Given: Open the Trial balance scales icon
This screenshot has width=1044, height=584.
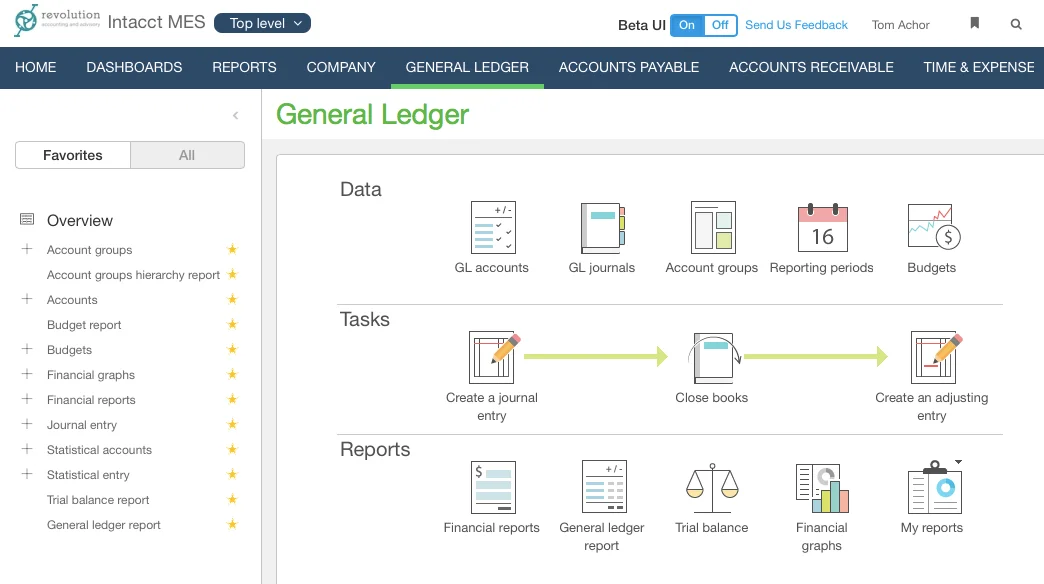Looking at the screenshot, I should (712, 488).
